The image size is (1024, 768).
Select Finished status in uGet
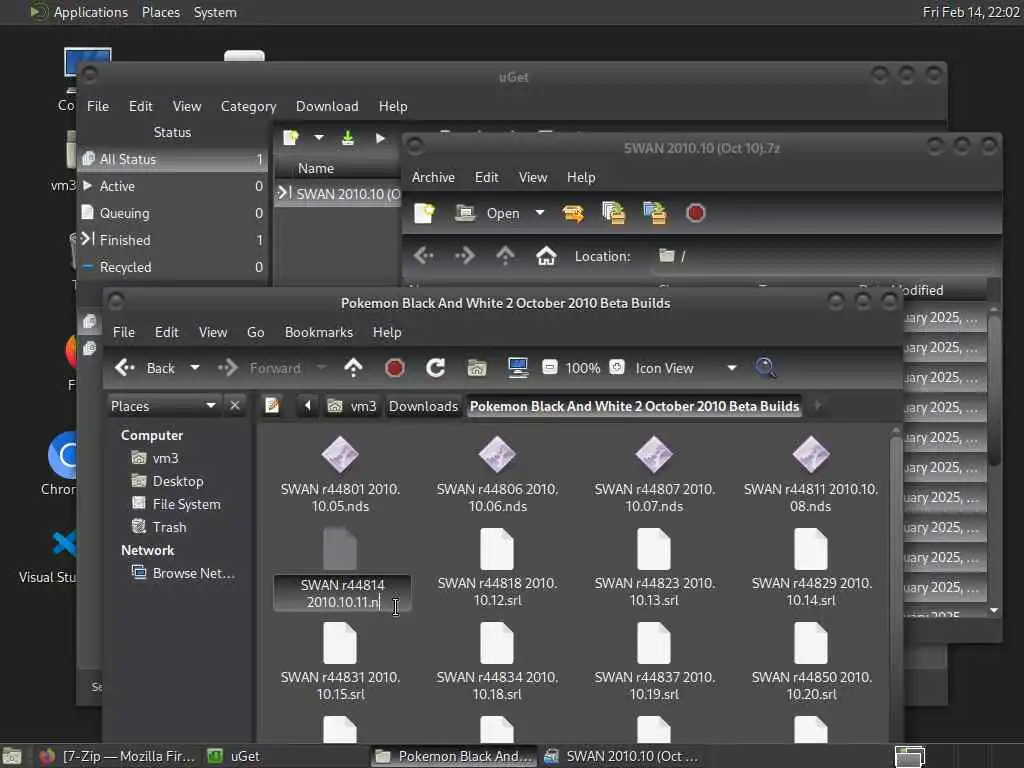(x=172, y=240)
